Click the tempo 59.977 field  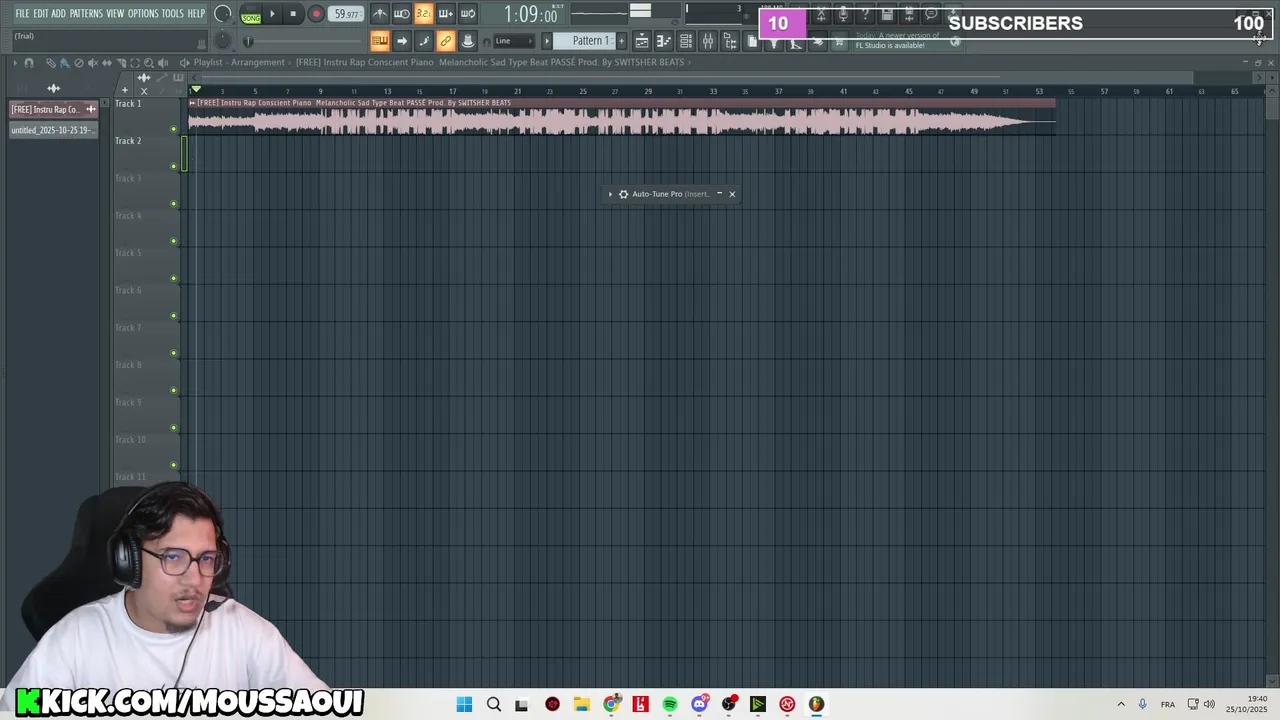click(347, 14)
